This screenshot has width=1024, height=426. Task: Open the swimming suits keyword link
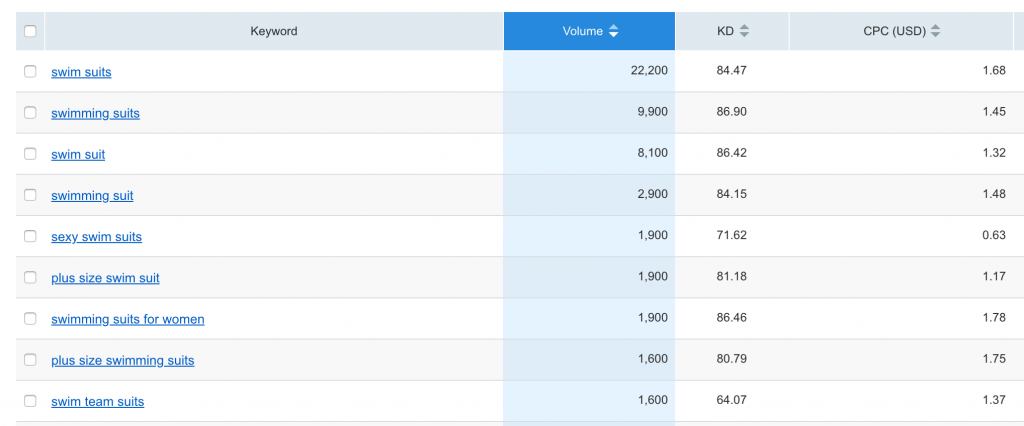[95, 113]
